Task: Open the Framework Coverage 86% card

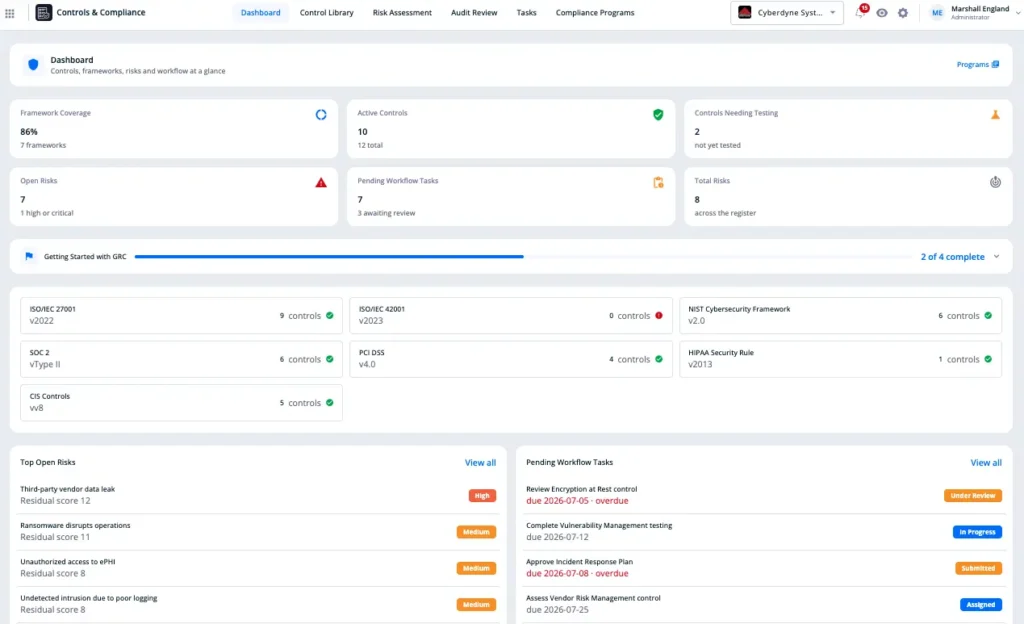Action: (x=174, y=129)
